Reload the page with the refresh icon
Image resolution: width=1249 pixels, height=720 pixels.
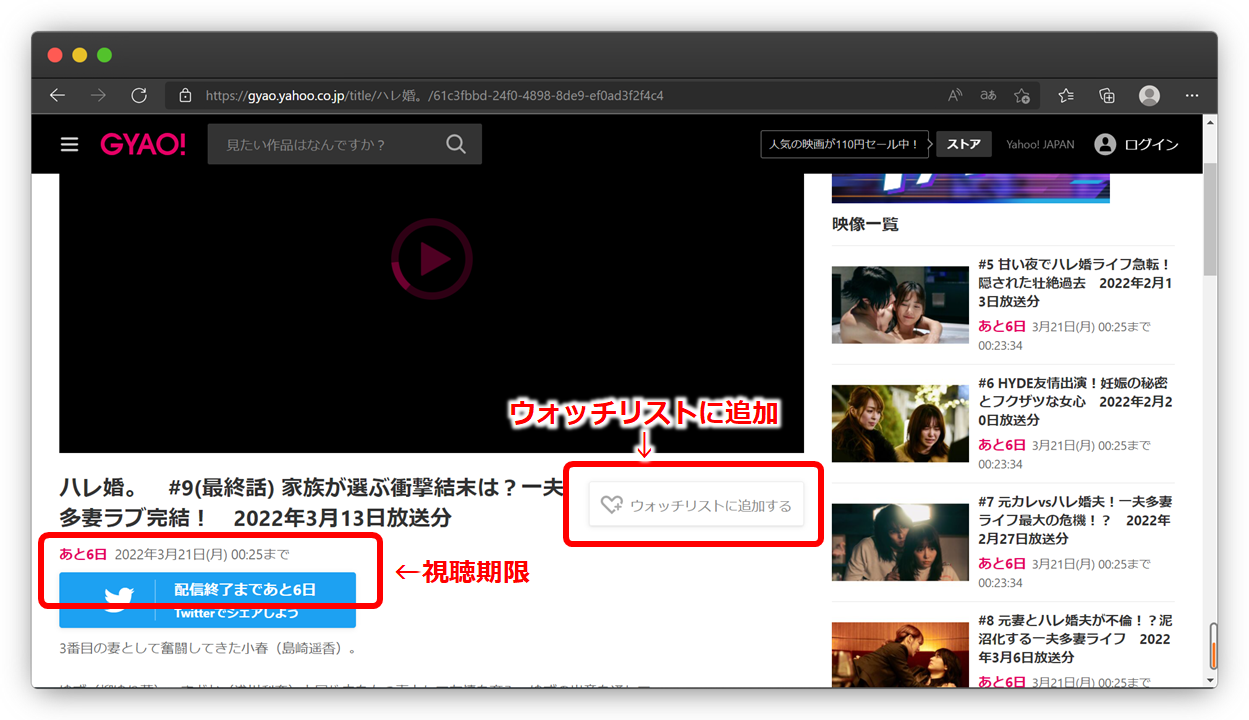(x=139, y=96)
